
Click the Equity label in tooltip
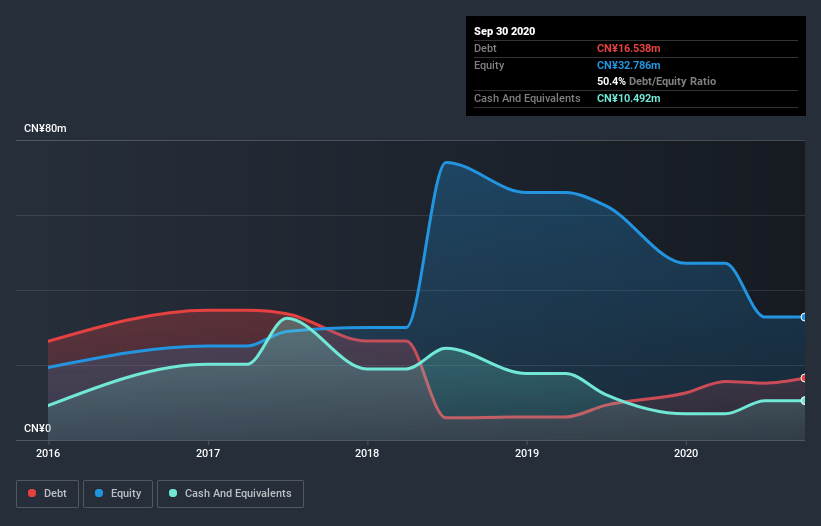[489, 65]
